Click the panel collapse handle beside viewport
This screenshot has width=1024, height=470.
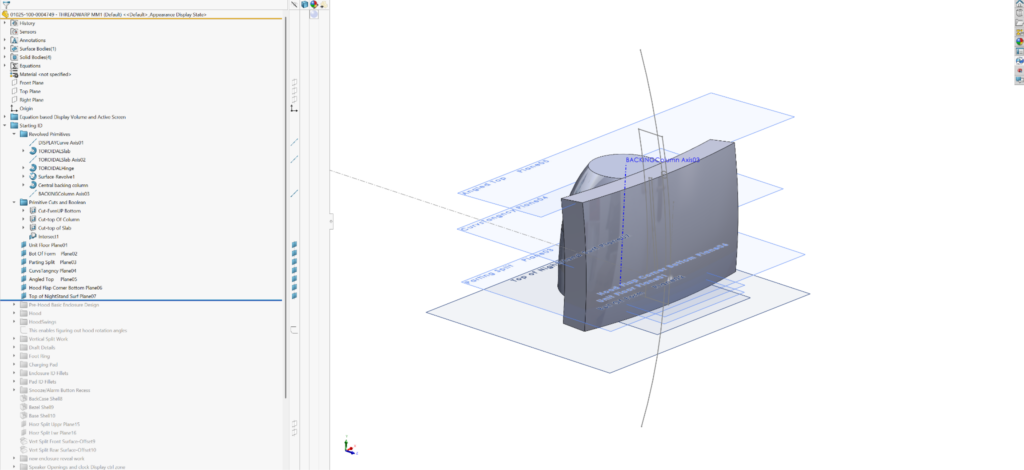pos(331,221)
